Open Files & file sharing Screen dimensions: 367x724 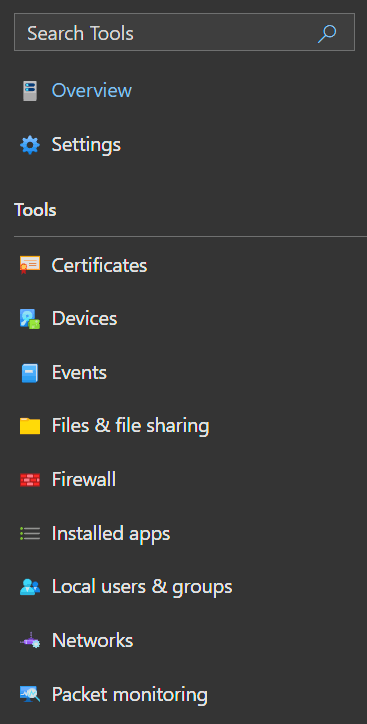131,426
